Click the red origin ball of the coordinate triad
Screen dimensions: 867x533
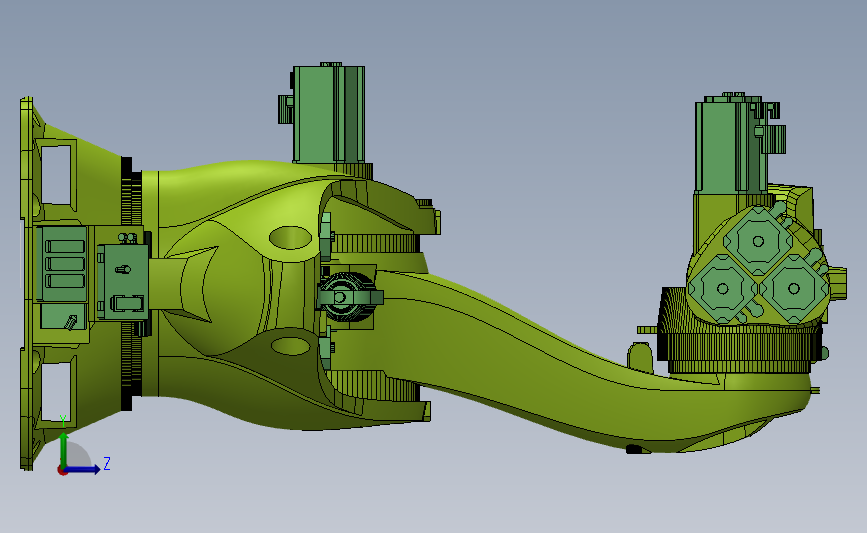62,471
